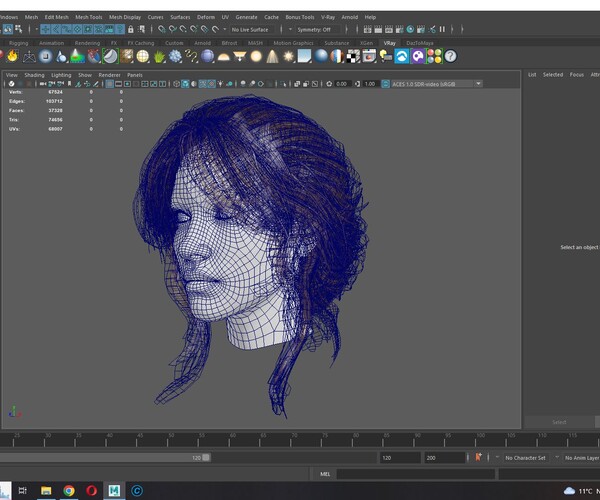Open the Selected menu in Attribute Editor
This screenshot has width=600, height=500.
553,75
